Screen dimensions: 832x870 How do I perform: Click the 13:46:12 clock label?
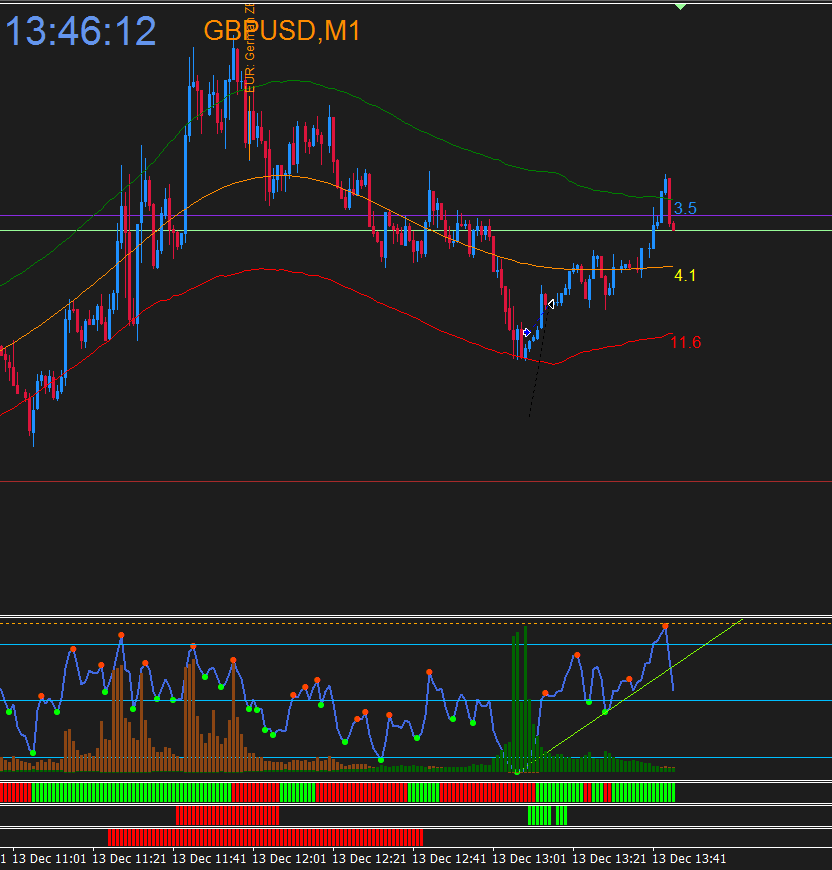pos(81,31)
